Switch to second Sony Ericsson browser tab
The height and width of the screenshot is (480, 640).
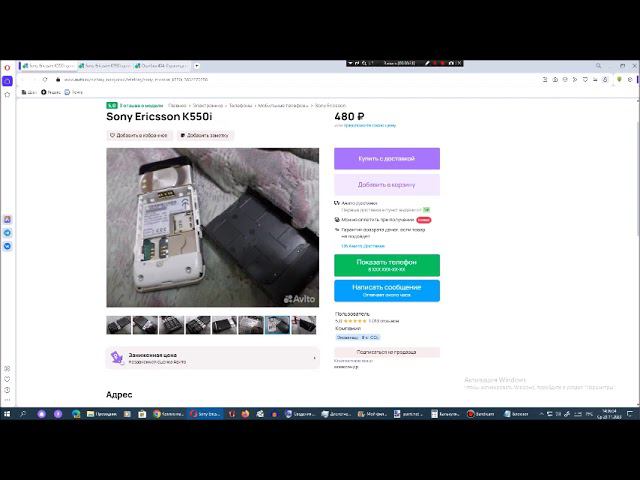point(104,66)
